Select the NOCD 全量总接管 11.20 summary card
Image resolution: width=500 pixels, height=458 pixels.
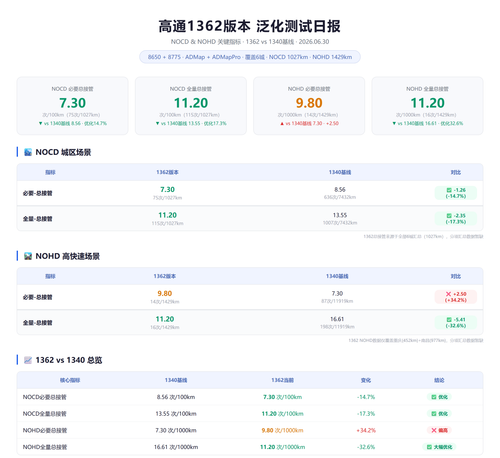point(191,106)
